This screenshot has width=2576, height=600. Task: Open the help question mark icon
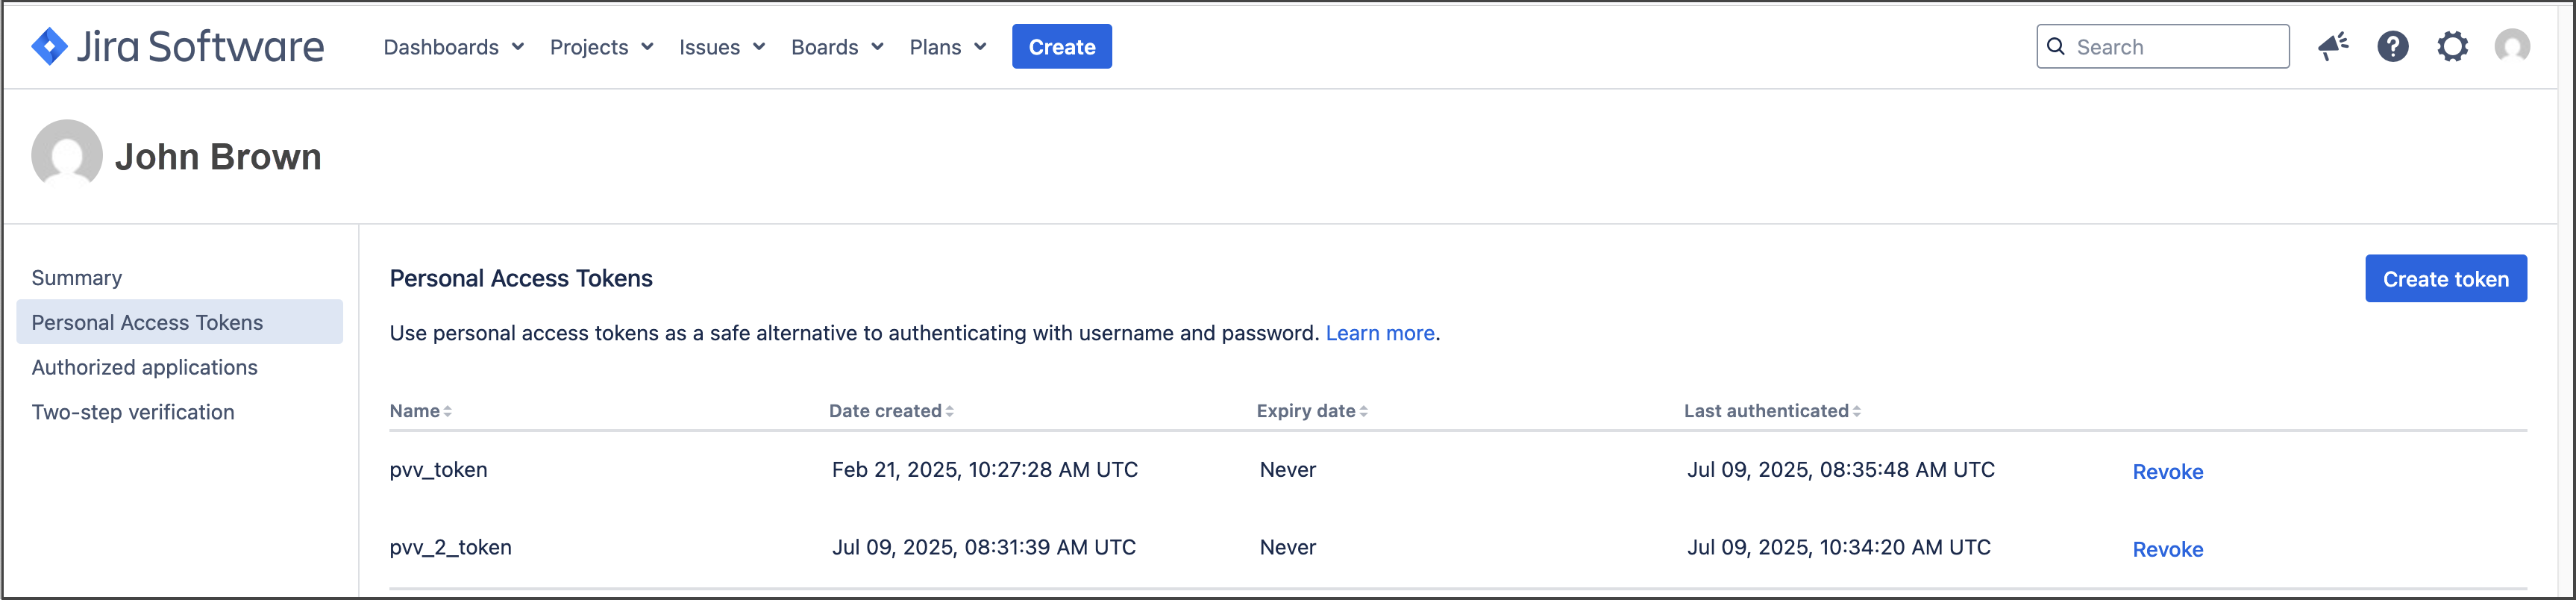[x=2392, y=47]
